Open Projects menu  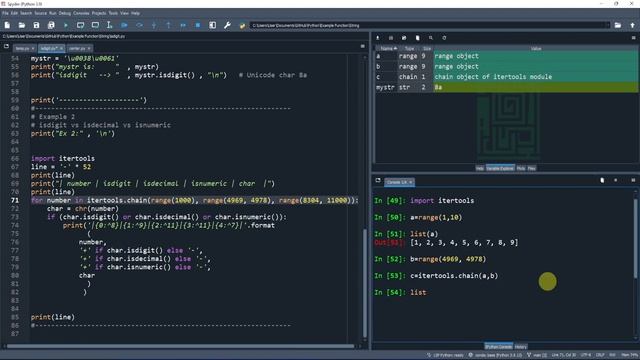click(99, 13)
